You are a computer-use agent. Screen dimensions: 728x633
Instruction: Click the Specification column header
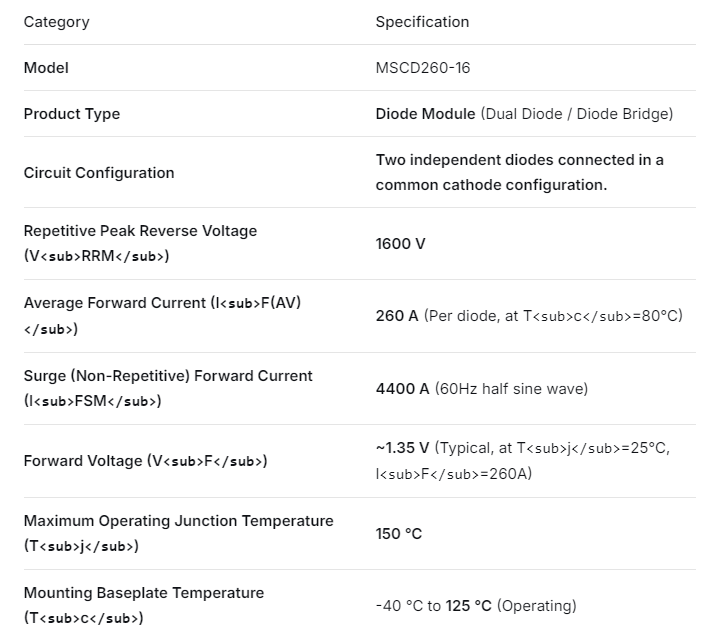(422, 22)
